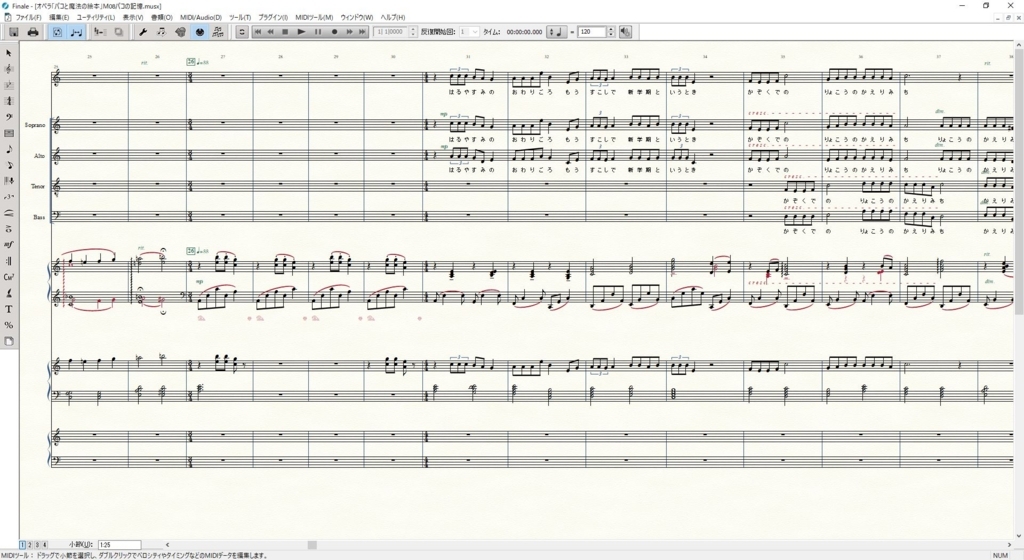Screen dimensions: 1024x560
Task: Select the Expression mf tool
Action: (x=8, y=245)
